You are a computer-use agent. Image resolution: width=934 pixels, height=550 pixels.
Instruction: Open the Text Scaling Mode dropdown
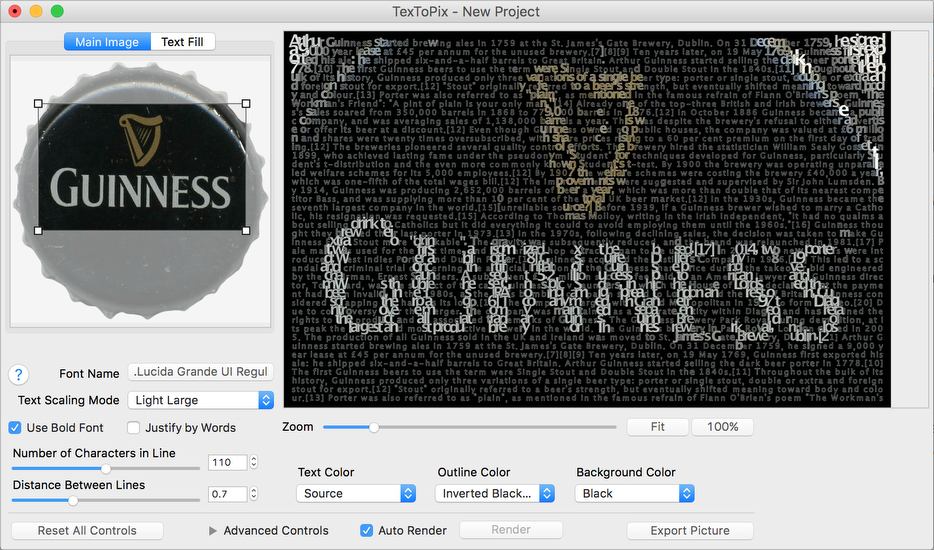[201, 400]
